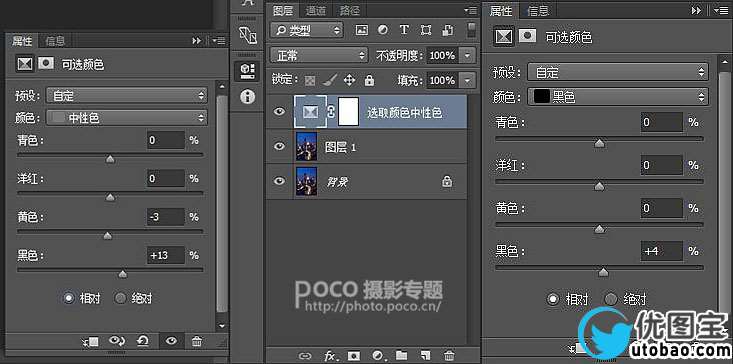733x364 pixels.
Task: Open the fill 100% dropdown arrow
Action: click(x=467, y=80)
